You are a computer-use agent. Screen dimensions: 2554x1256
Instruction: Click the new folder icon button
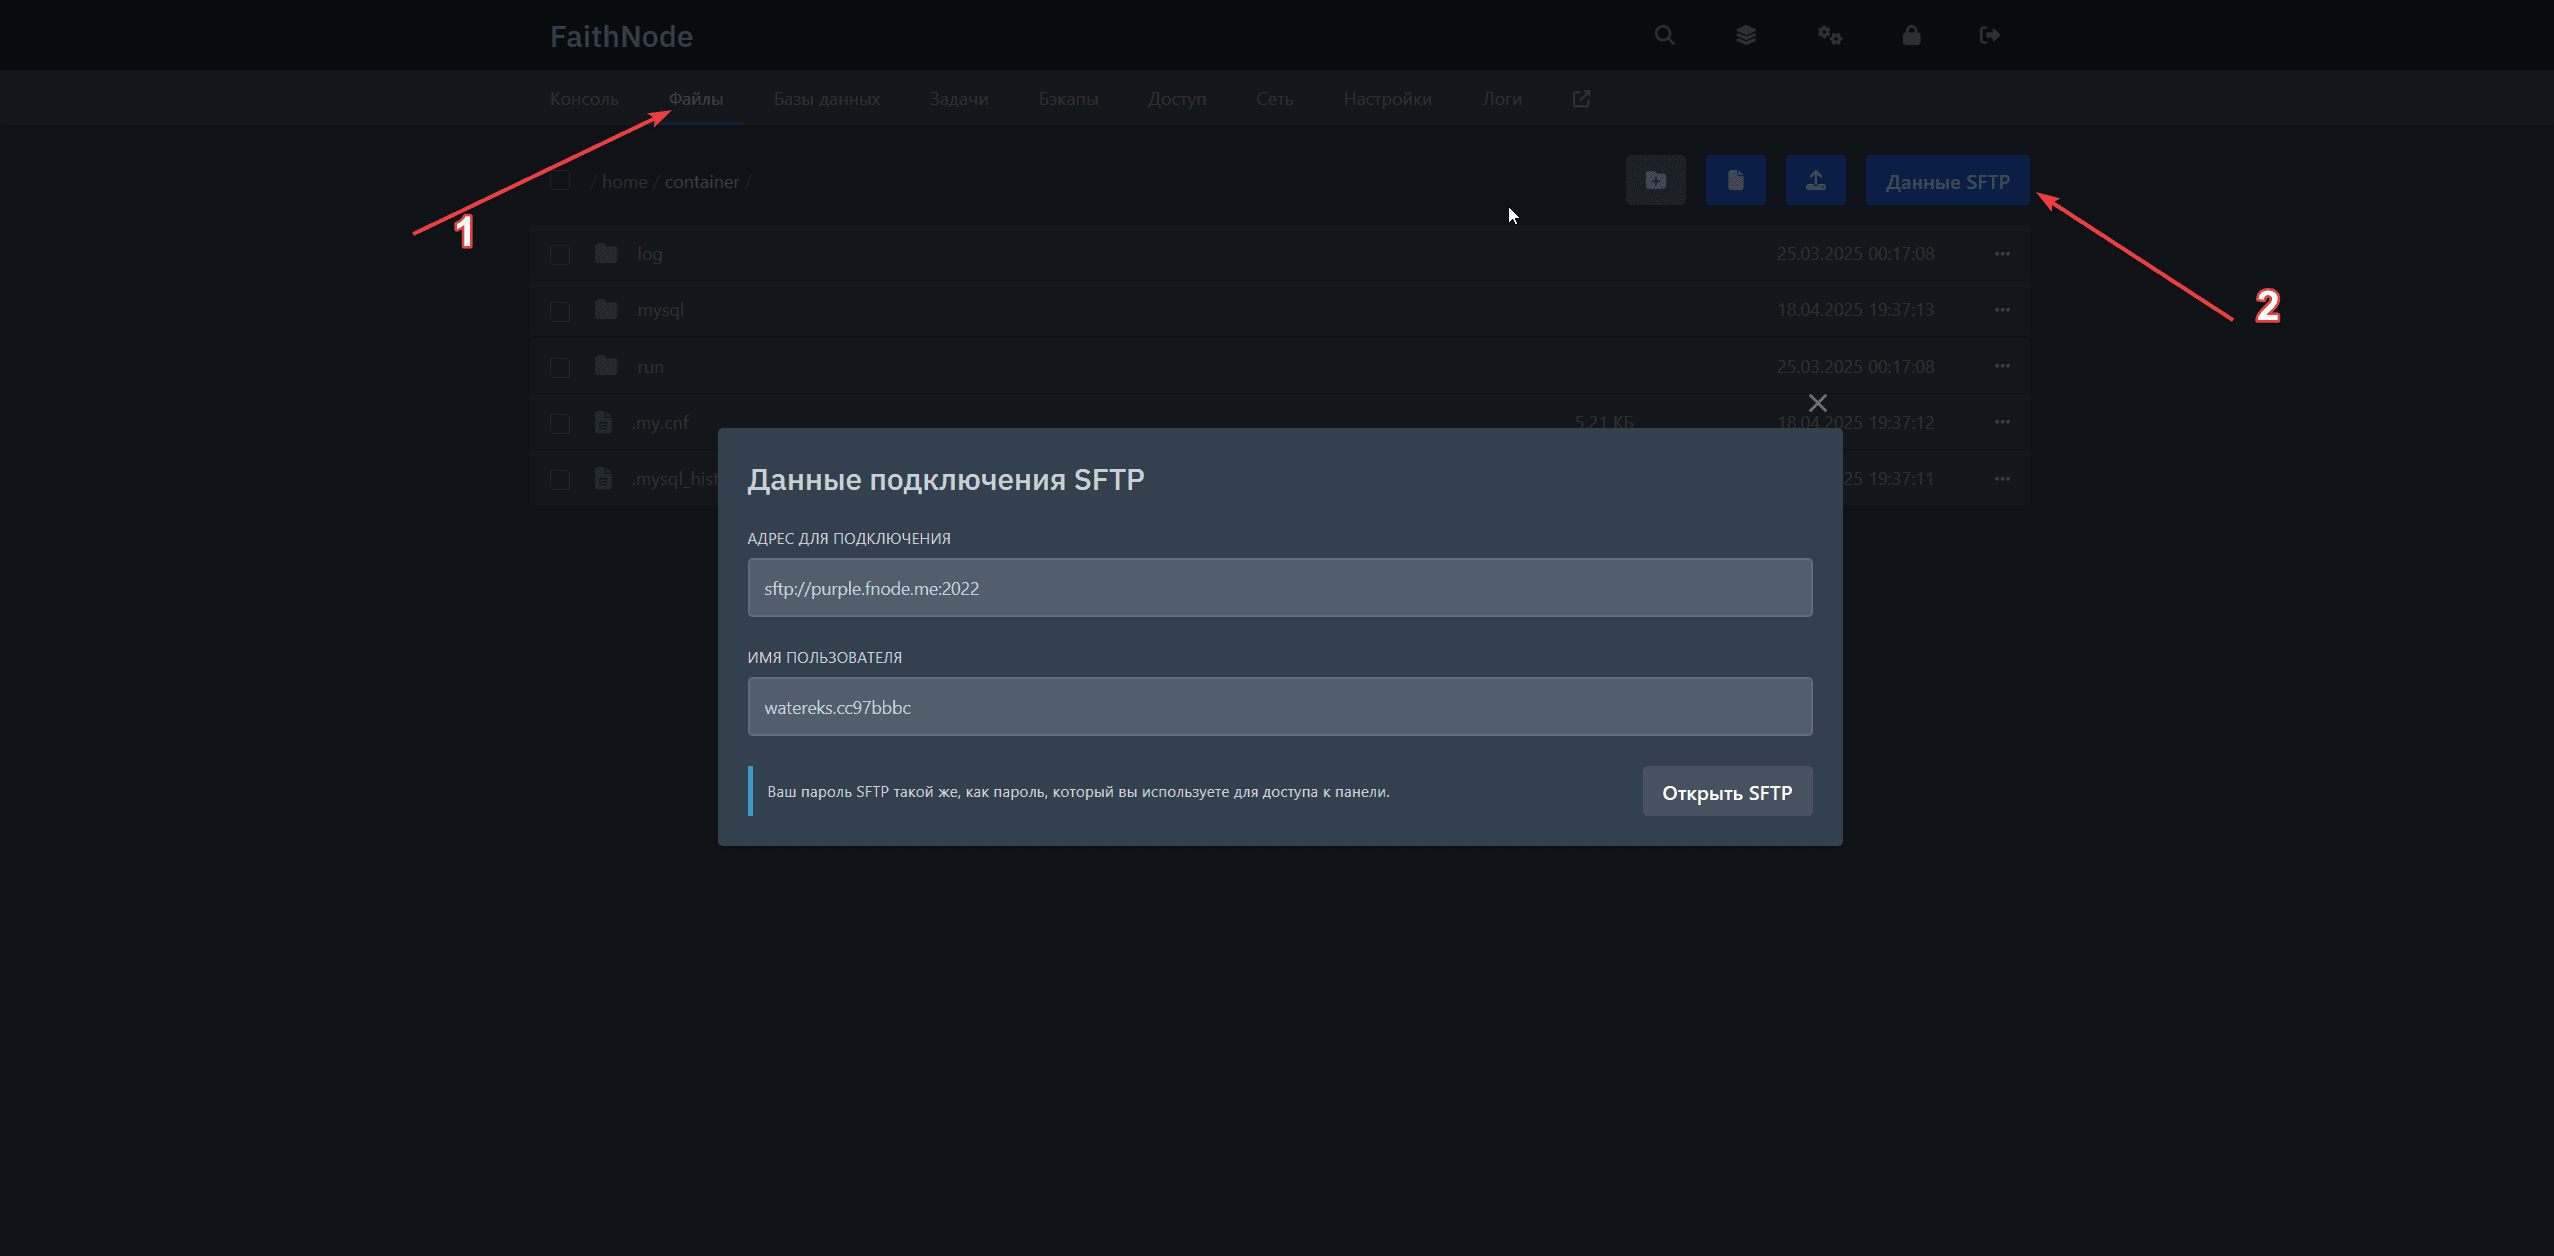1656,181
